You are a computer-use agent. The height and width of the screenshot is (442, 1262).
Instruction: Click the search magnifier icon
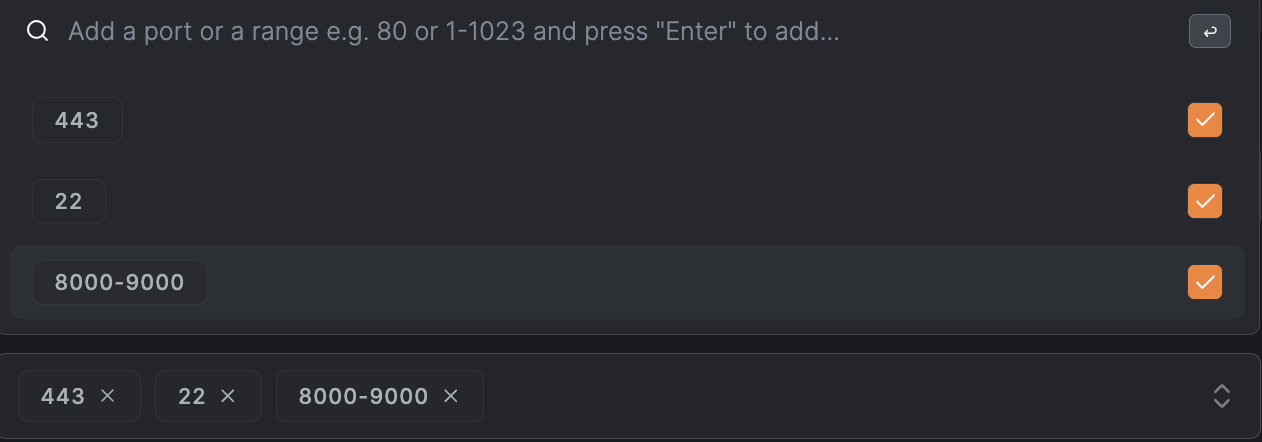pos(37,31)
